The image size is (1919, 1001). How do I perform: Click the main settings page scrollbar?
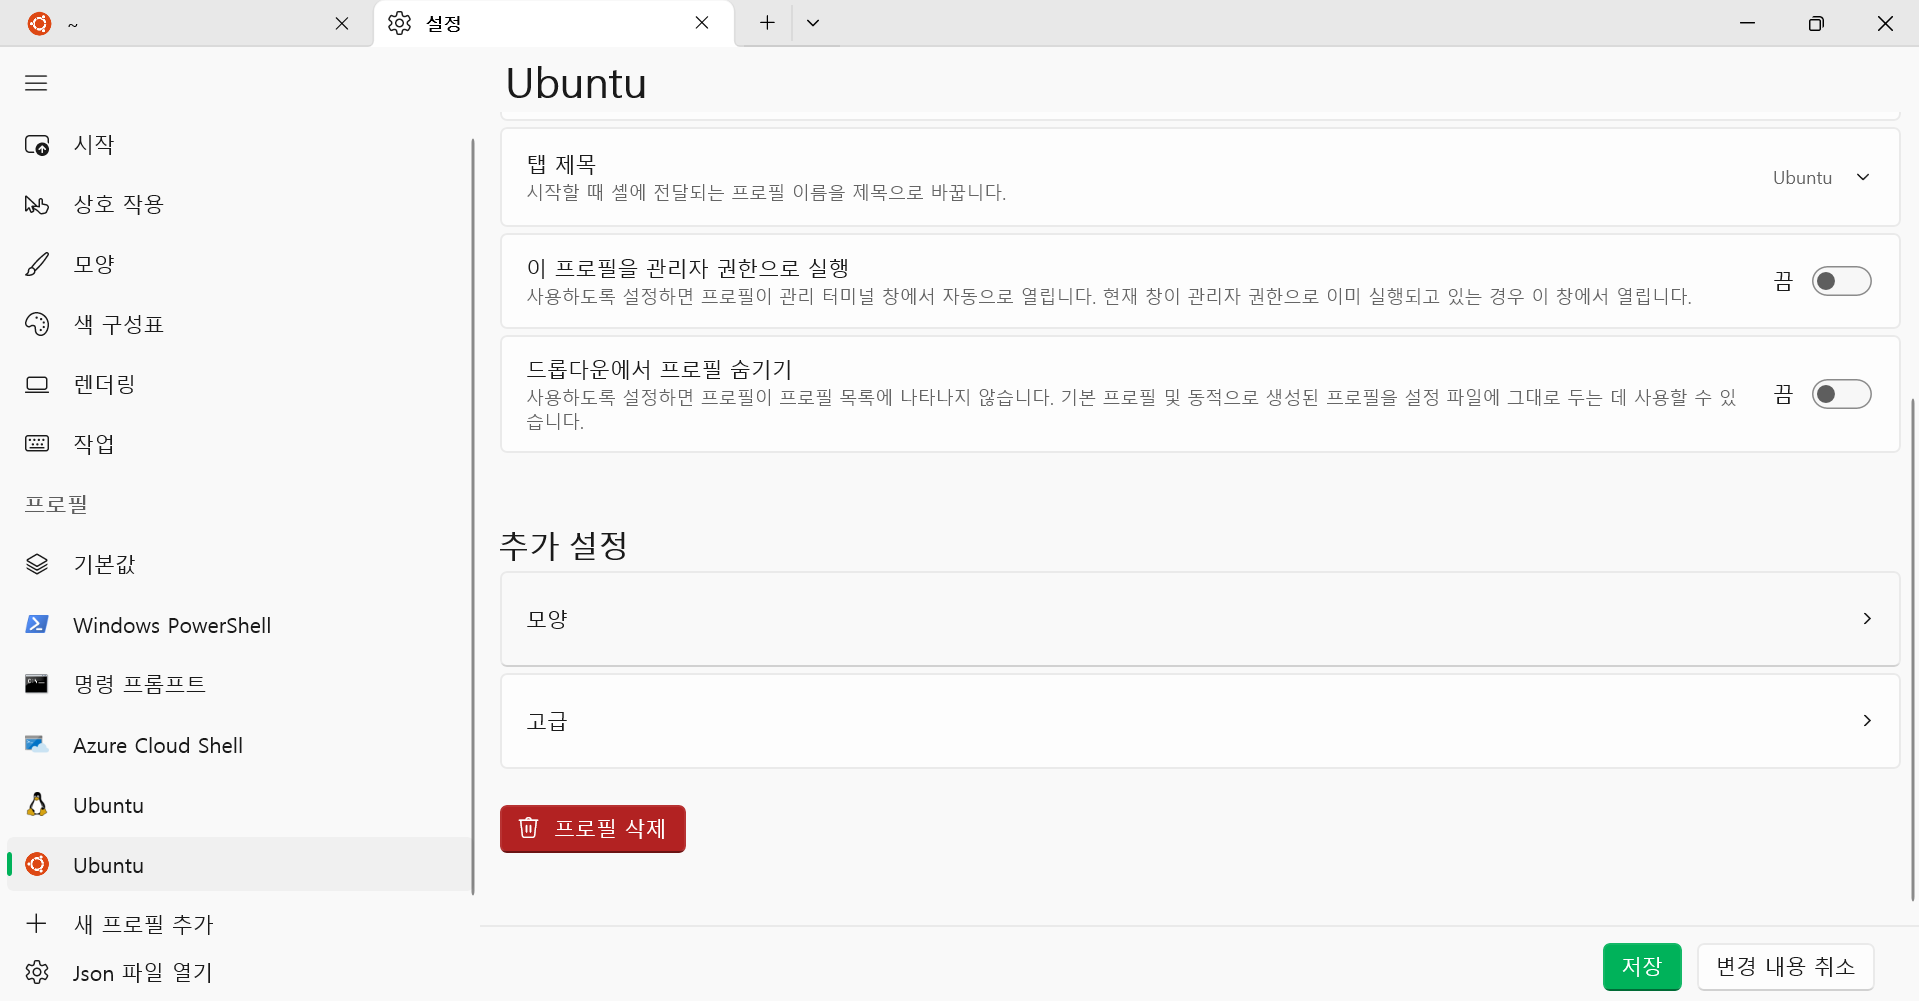[x=1913, y=650]
